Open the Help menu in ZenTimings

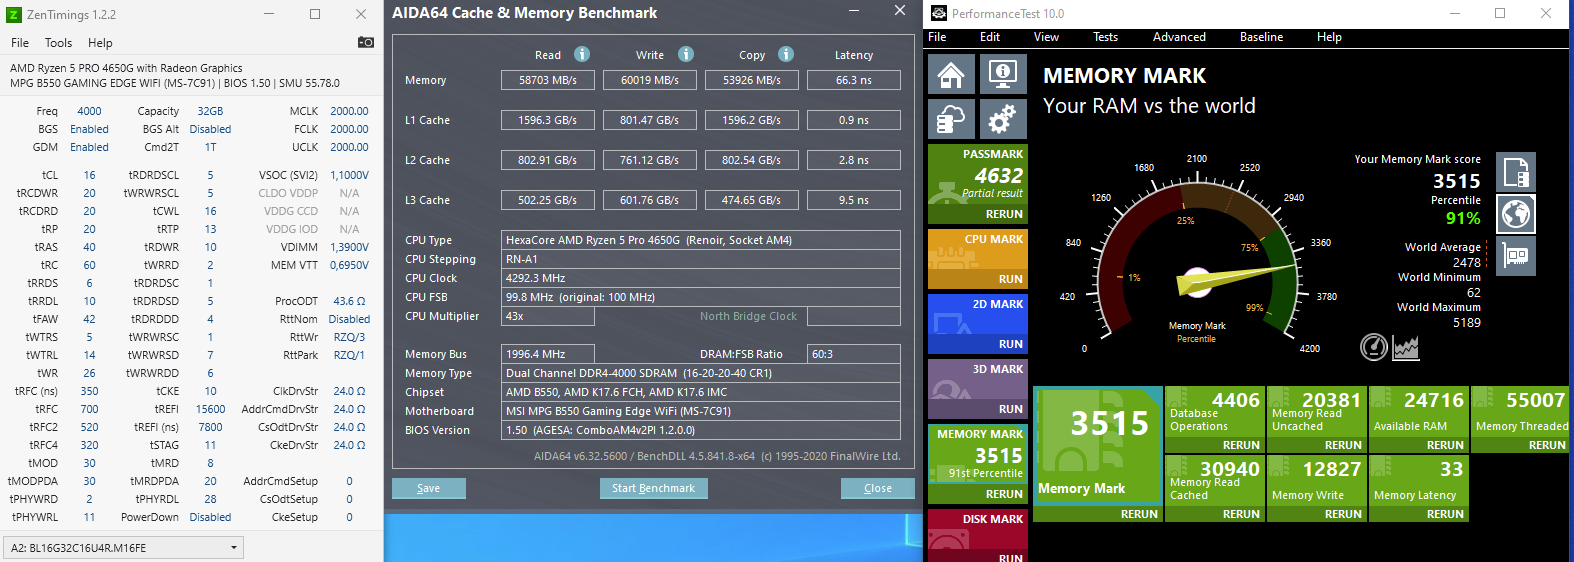(x=100, y=43)
